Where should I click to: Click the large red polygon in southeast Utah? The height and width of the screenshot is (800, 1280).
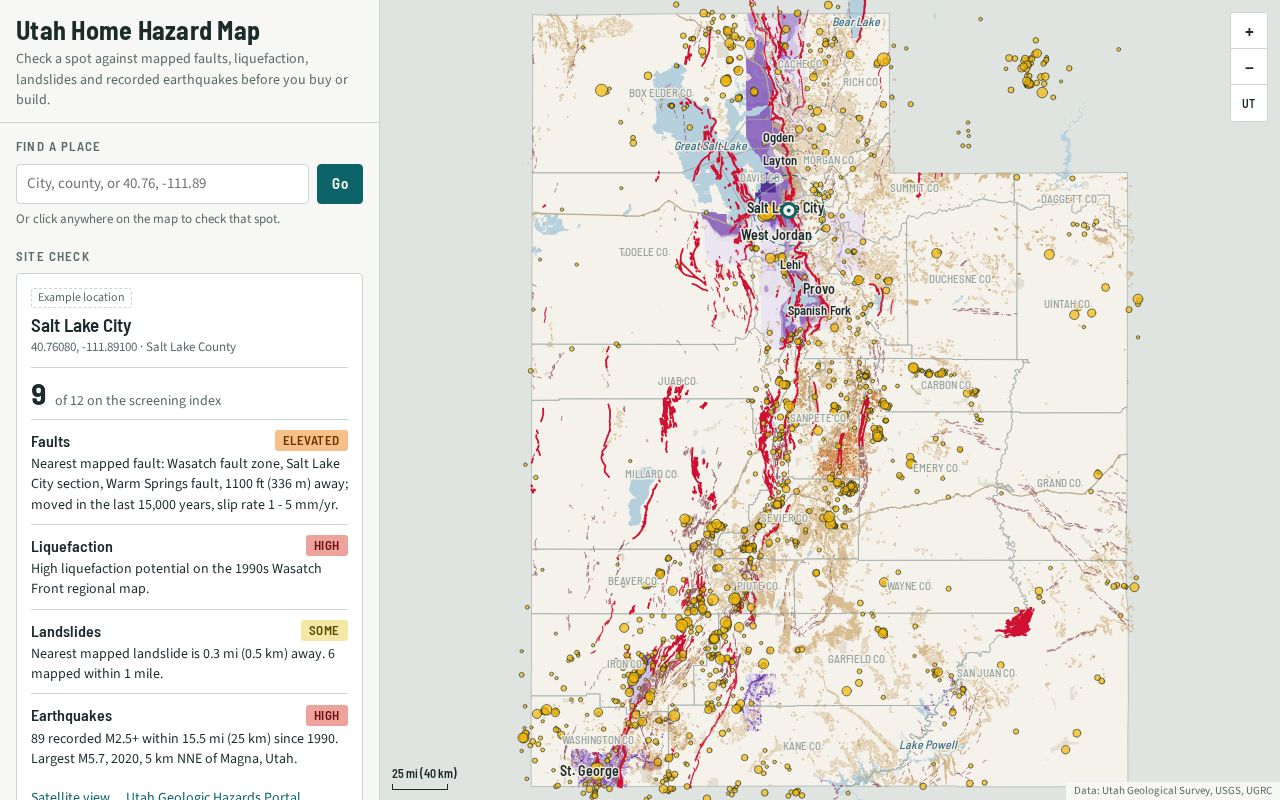(1018, 623)
